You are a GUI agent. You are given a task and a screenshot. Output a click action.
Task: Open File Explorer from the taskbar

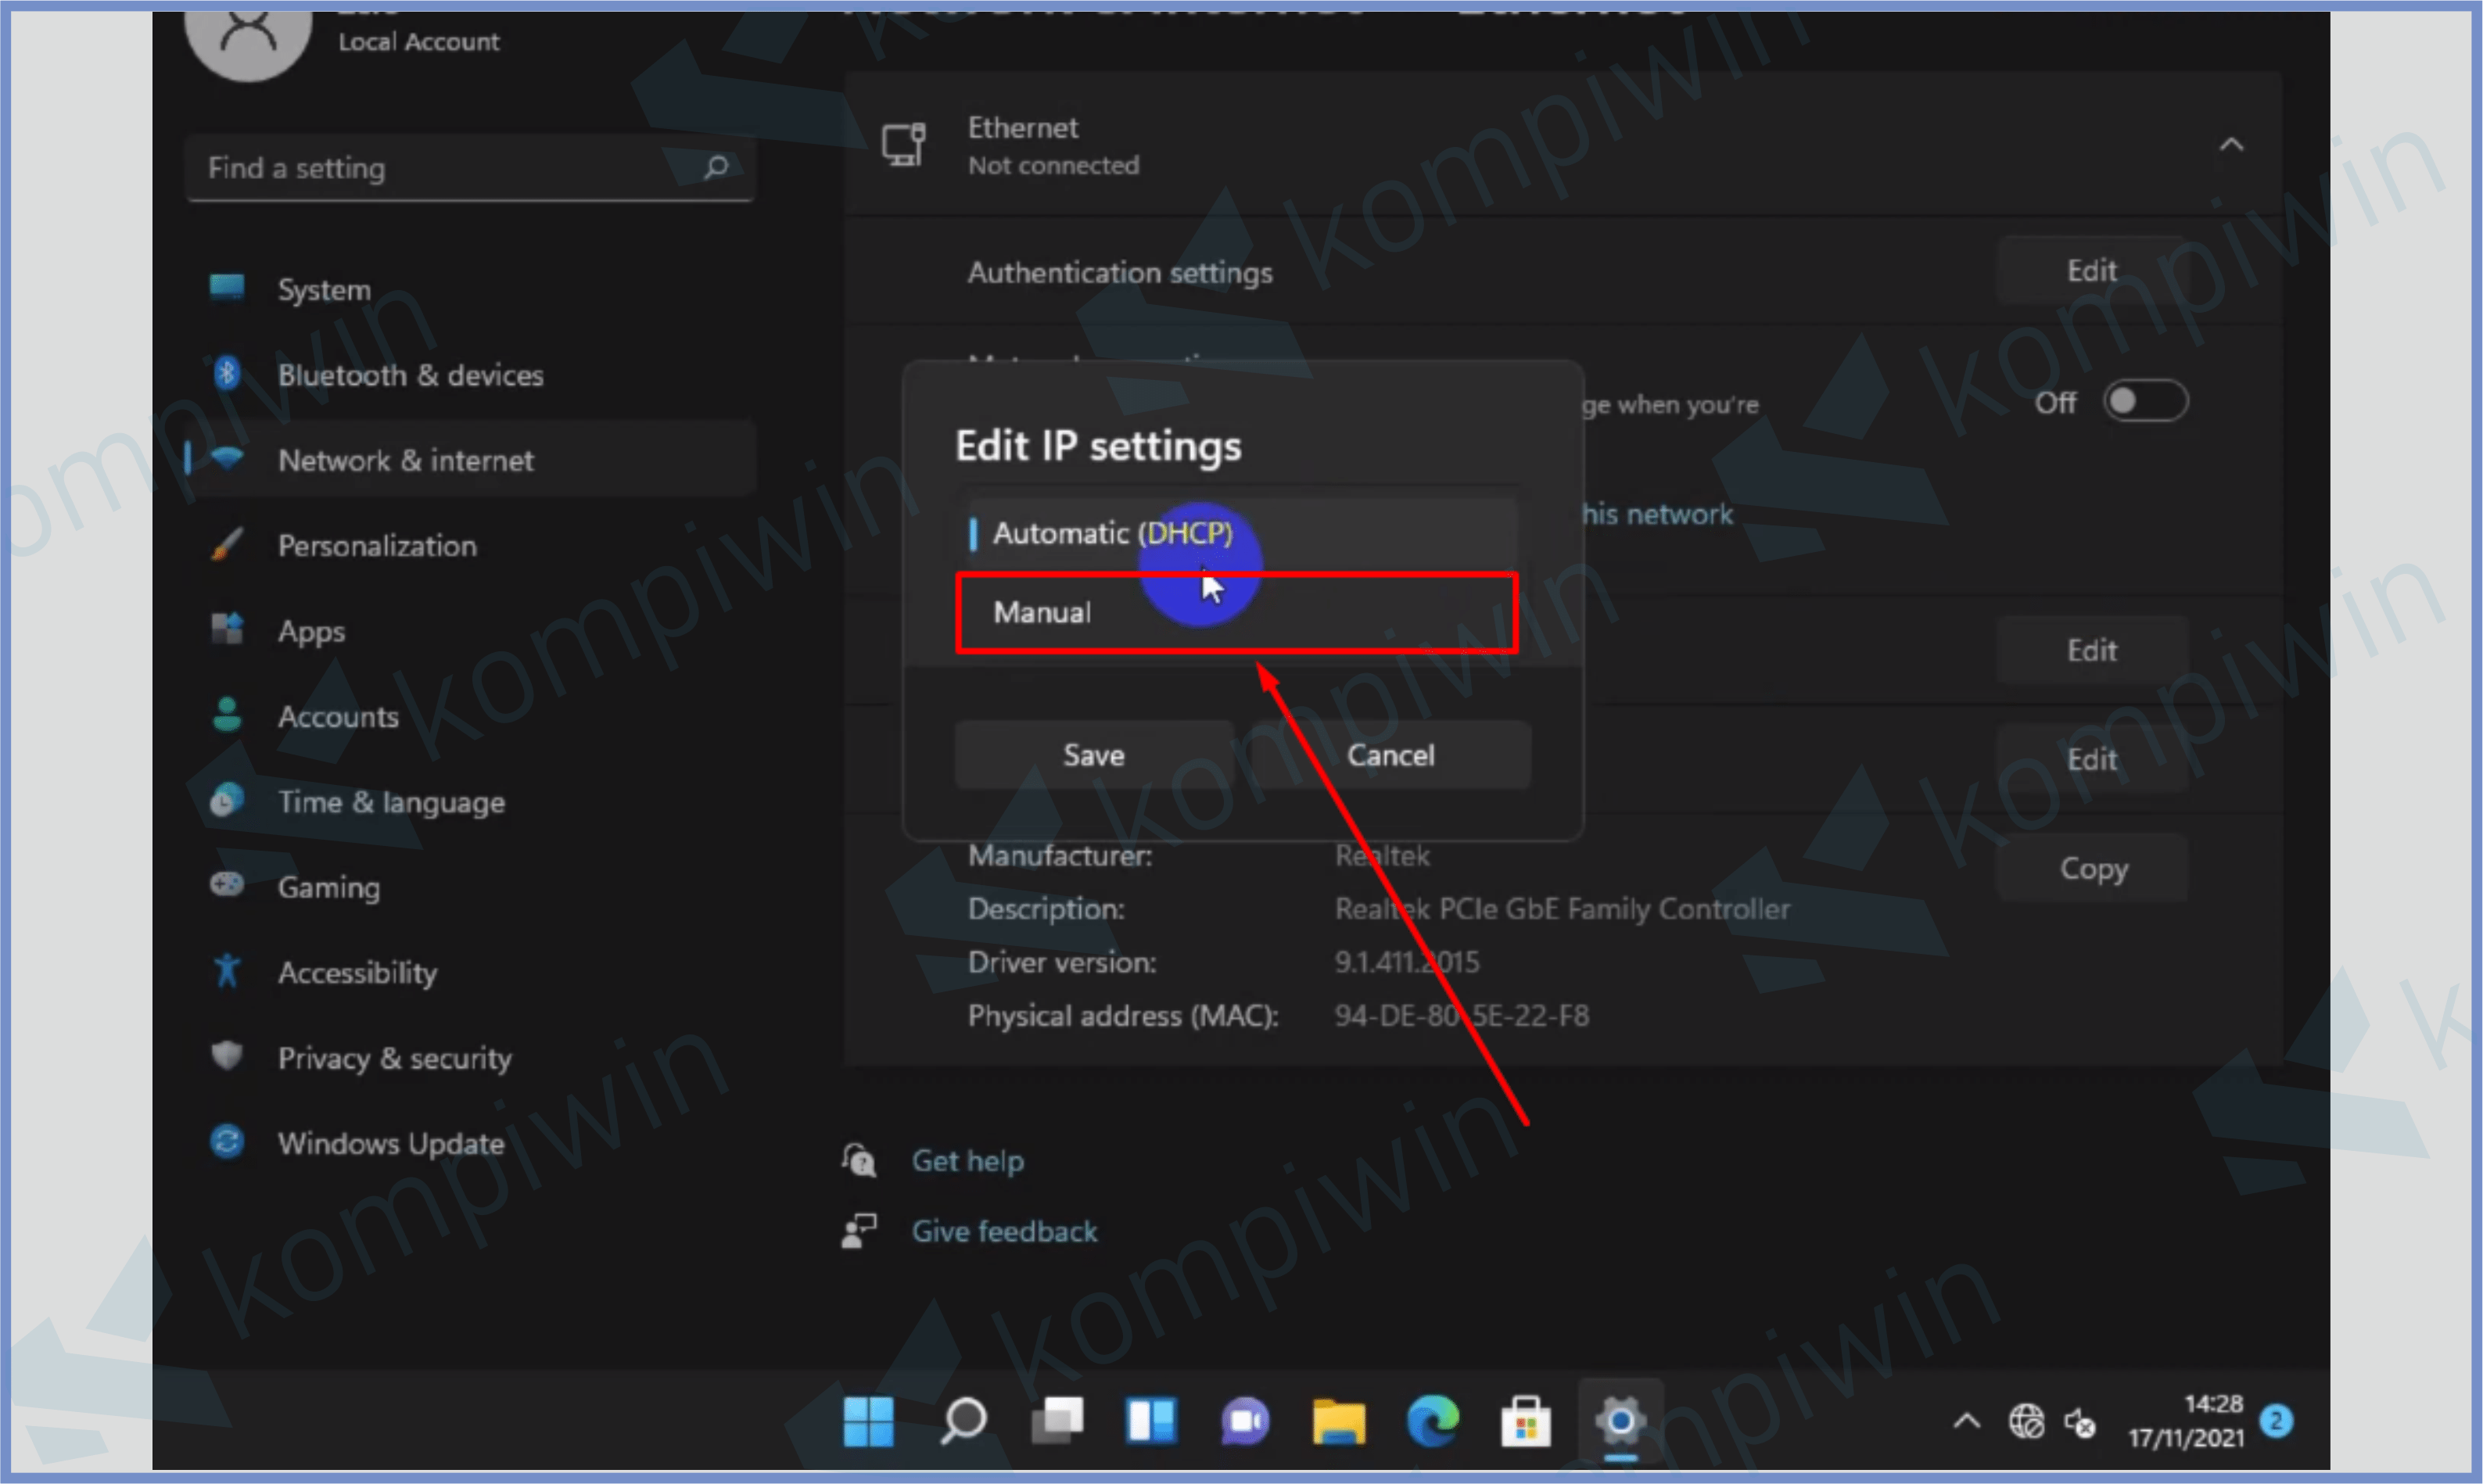pyautogui.click(x=1338, y=1421)
